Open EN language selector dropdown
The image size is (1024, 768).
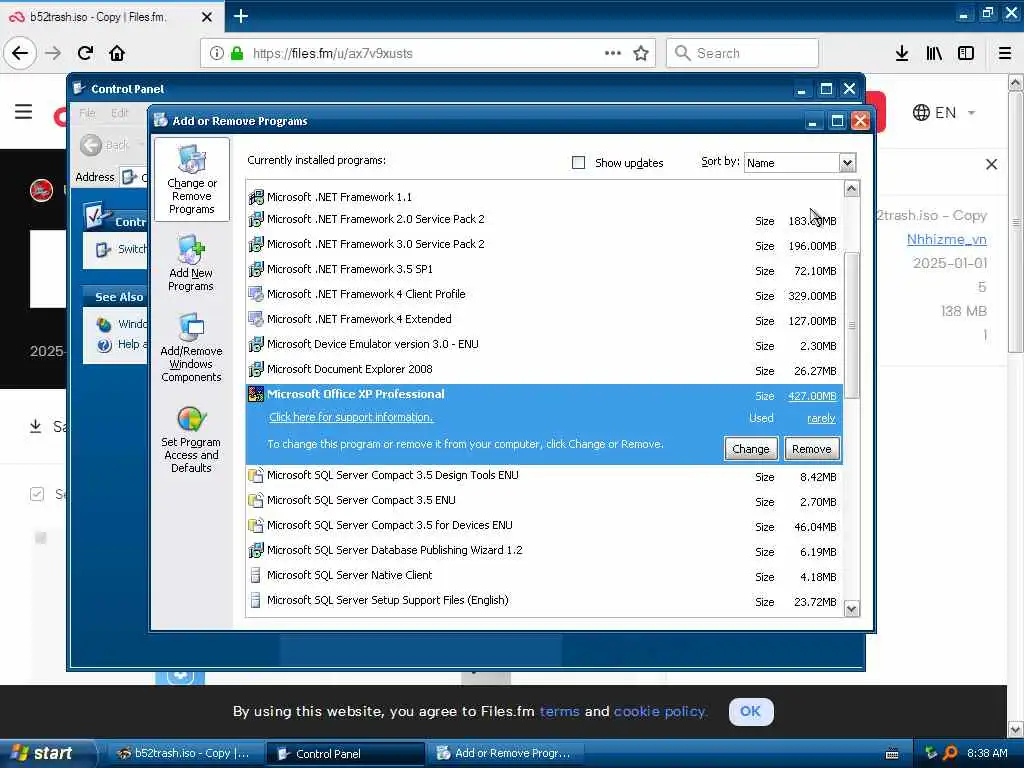tap(944, 112)
